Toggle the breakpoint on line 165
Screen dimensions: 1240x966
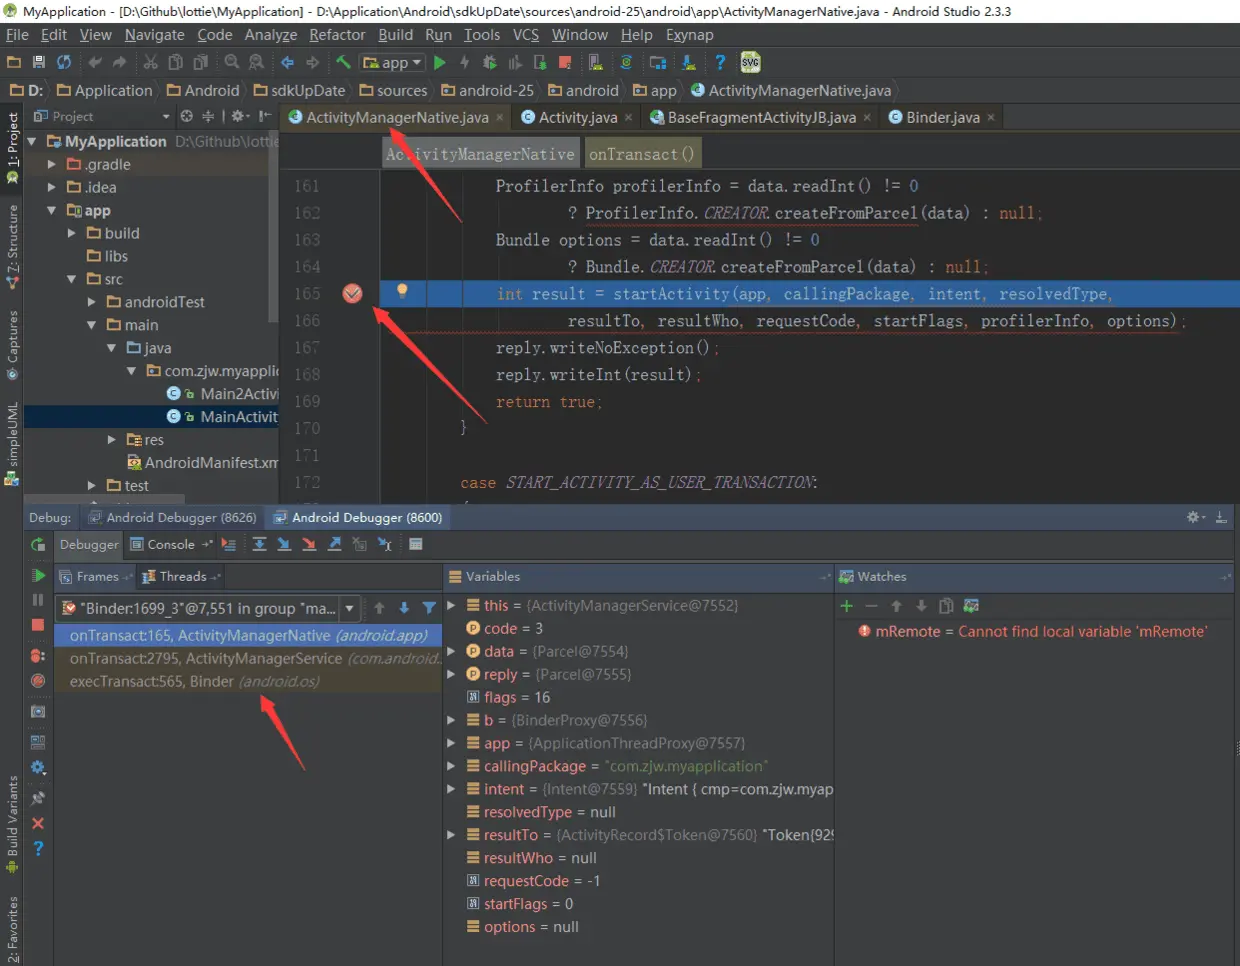[x=353, y=293]
